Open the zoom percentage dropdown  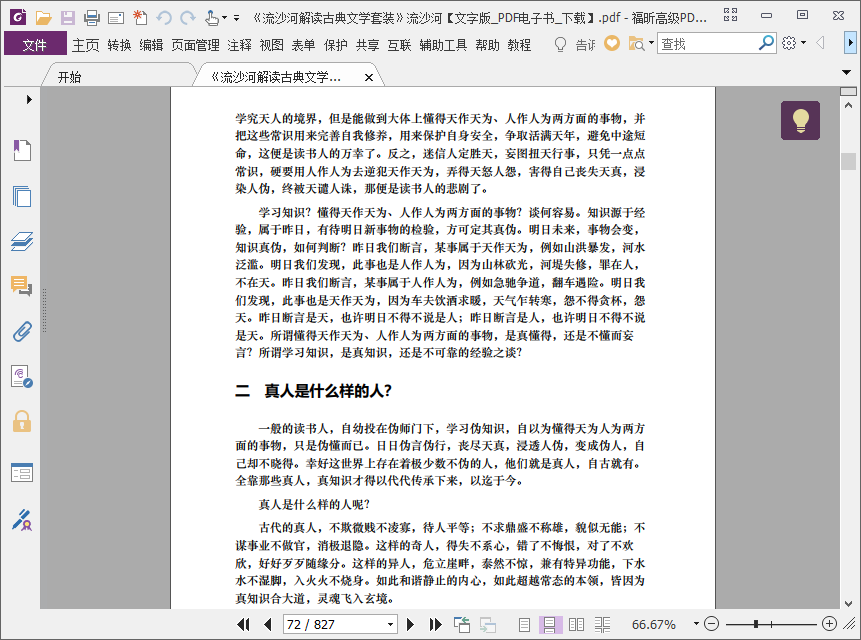pyautogui.click(x=696, y=624)
